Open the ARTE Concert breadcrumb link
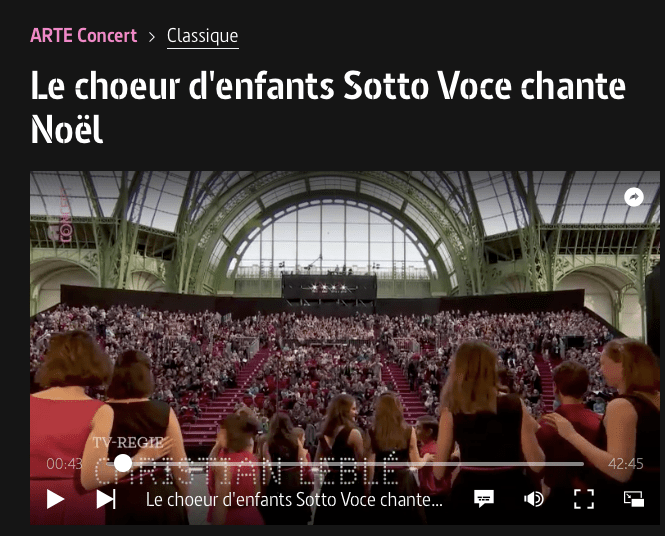This screenshot has width=665, height=536. click(84, 36)
